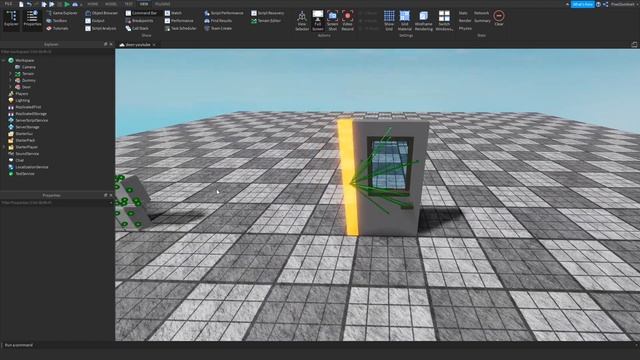Expand the StarterPlayer node
This screenshot has height=360, width=640.
(x=4, y=147)
